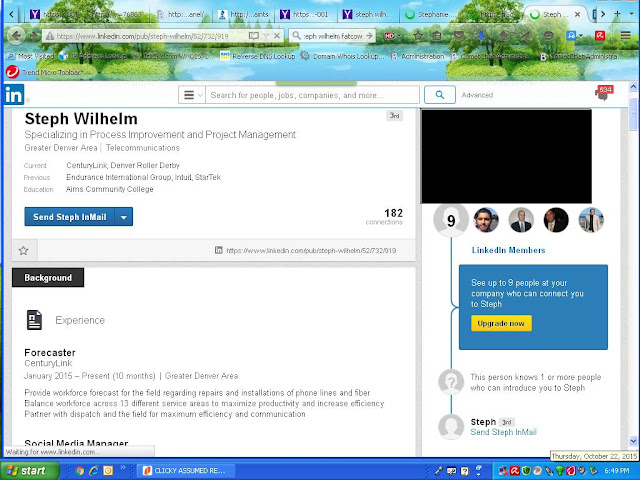Click the browser back arrow button
Image resolution: width=640 pixels, height=480 pixels.
pyautogui.click(x=16, y=36)
